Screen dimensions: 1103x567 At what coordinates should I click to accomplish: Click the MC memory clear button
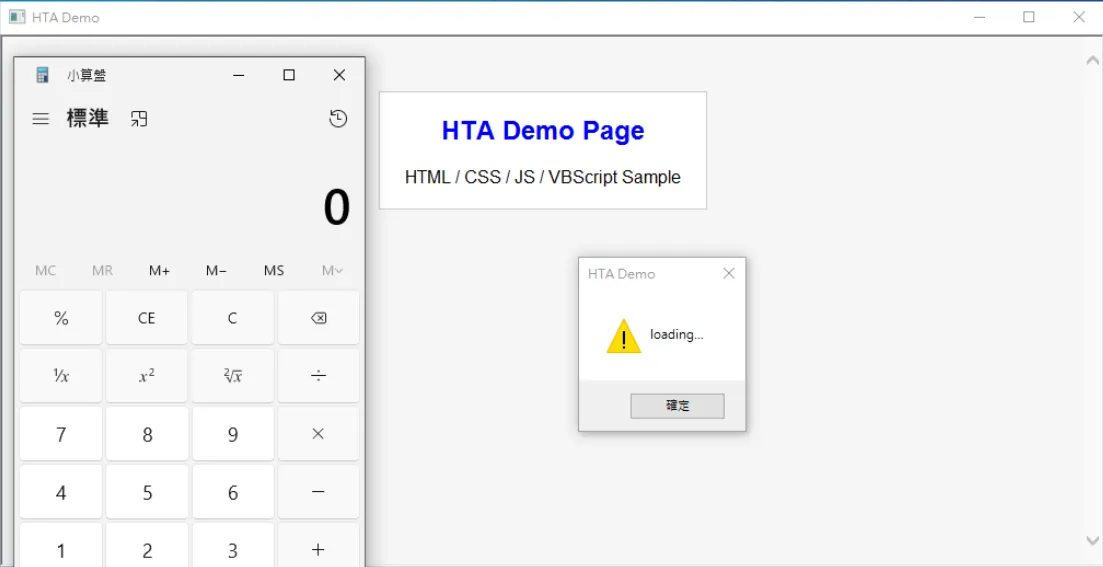(46, 271)
